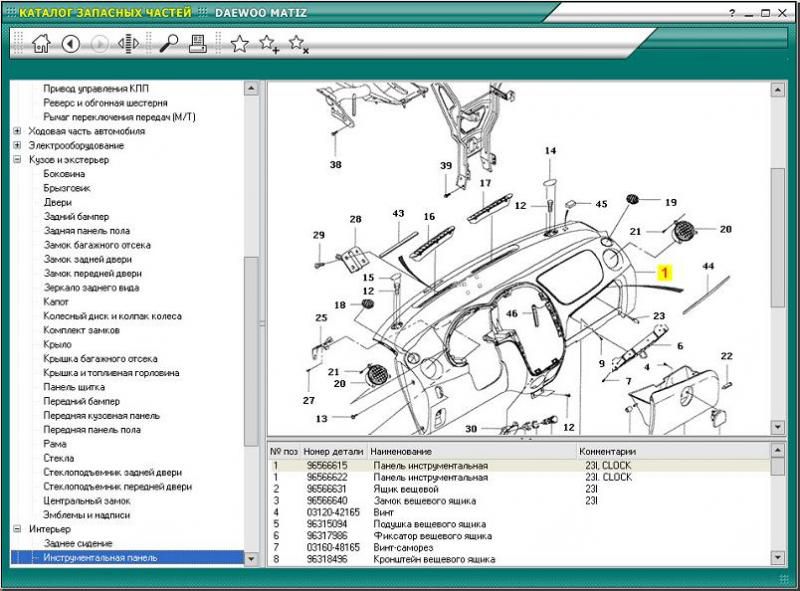Expand the Электрооборудование tree node
800x591 pixels.
coord(17,145)
